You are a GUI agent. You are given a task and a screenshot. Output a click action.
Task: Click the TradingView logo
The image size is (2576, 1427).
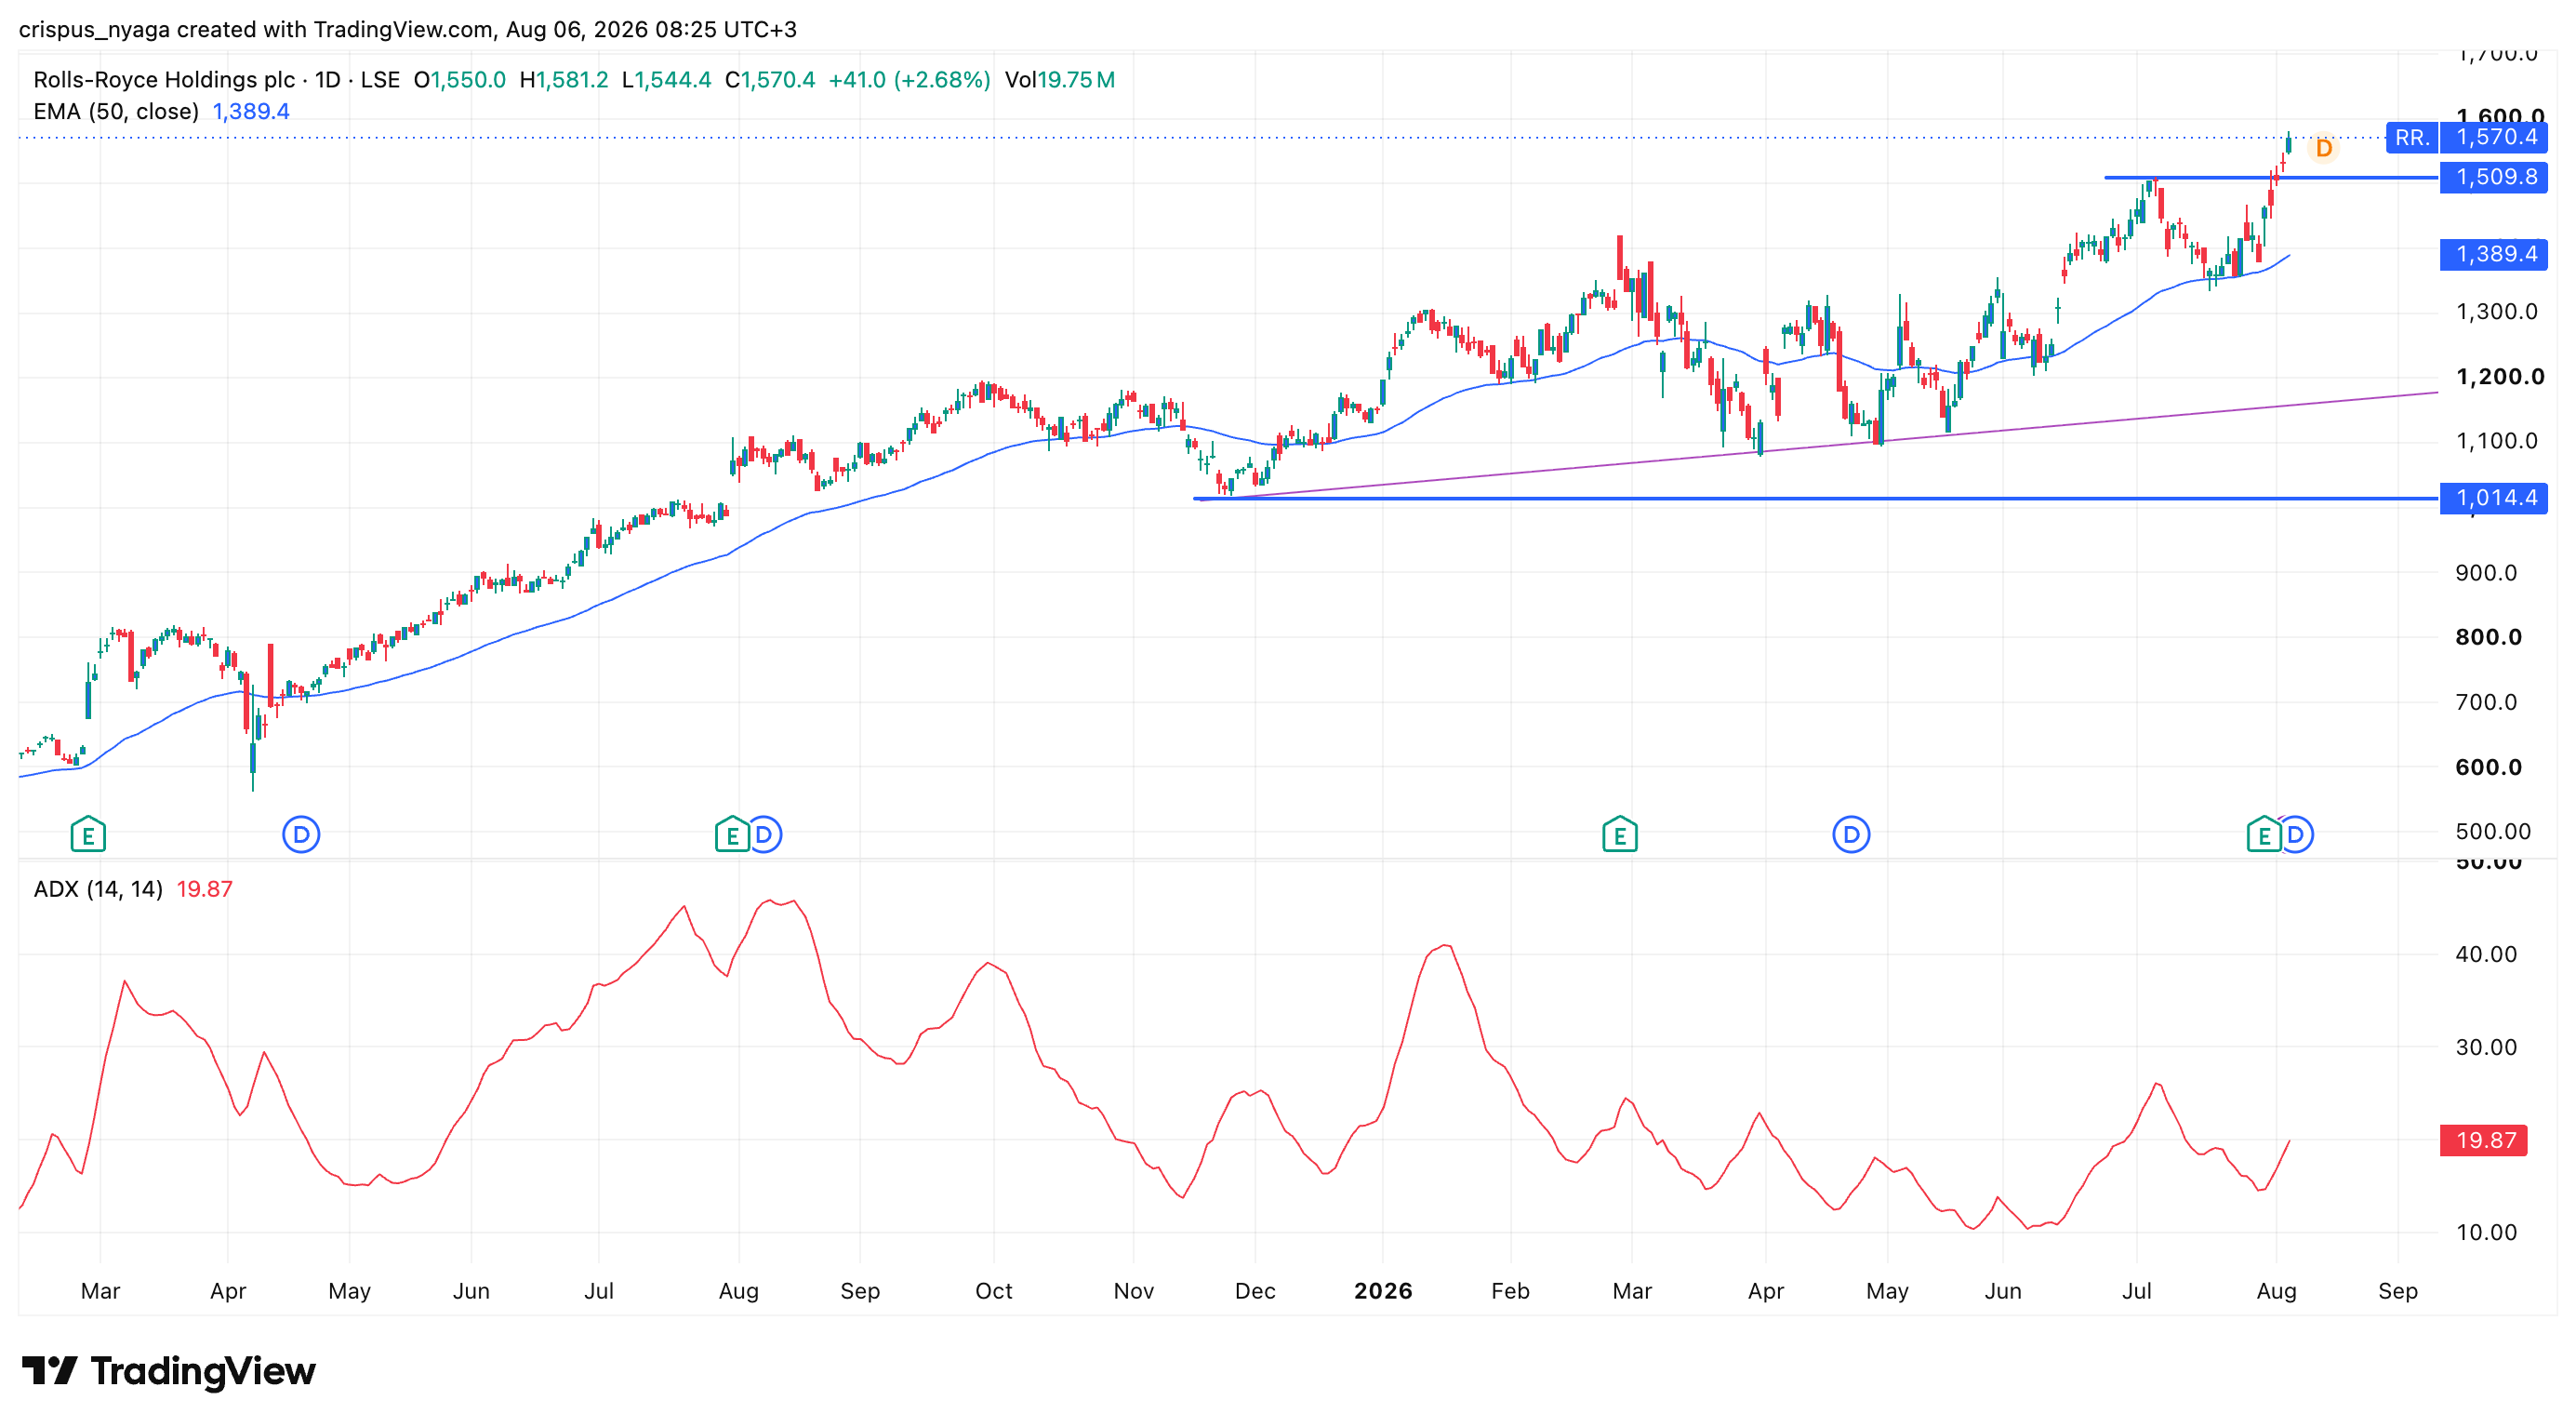coord(168,1371)
